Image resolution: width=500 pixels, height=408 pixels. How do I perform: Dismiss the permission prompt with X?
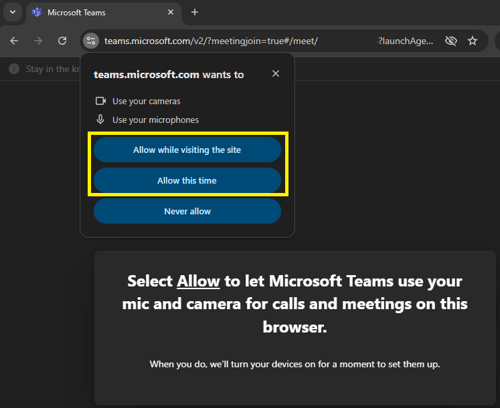click(x=275, y=74)
